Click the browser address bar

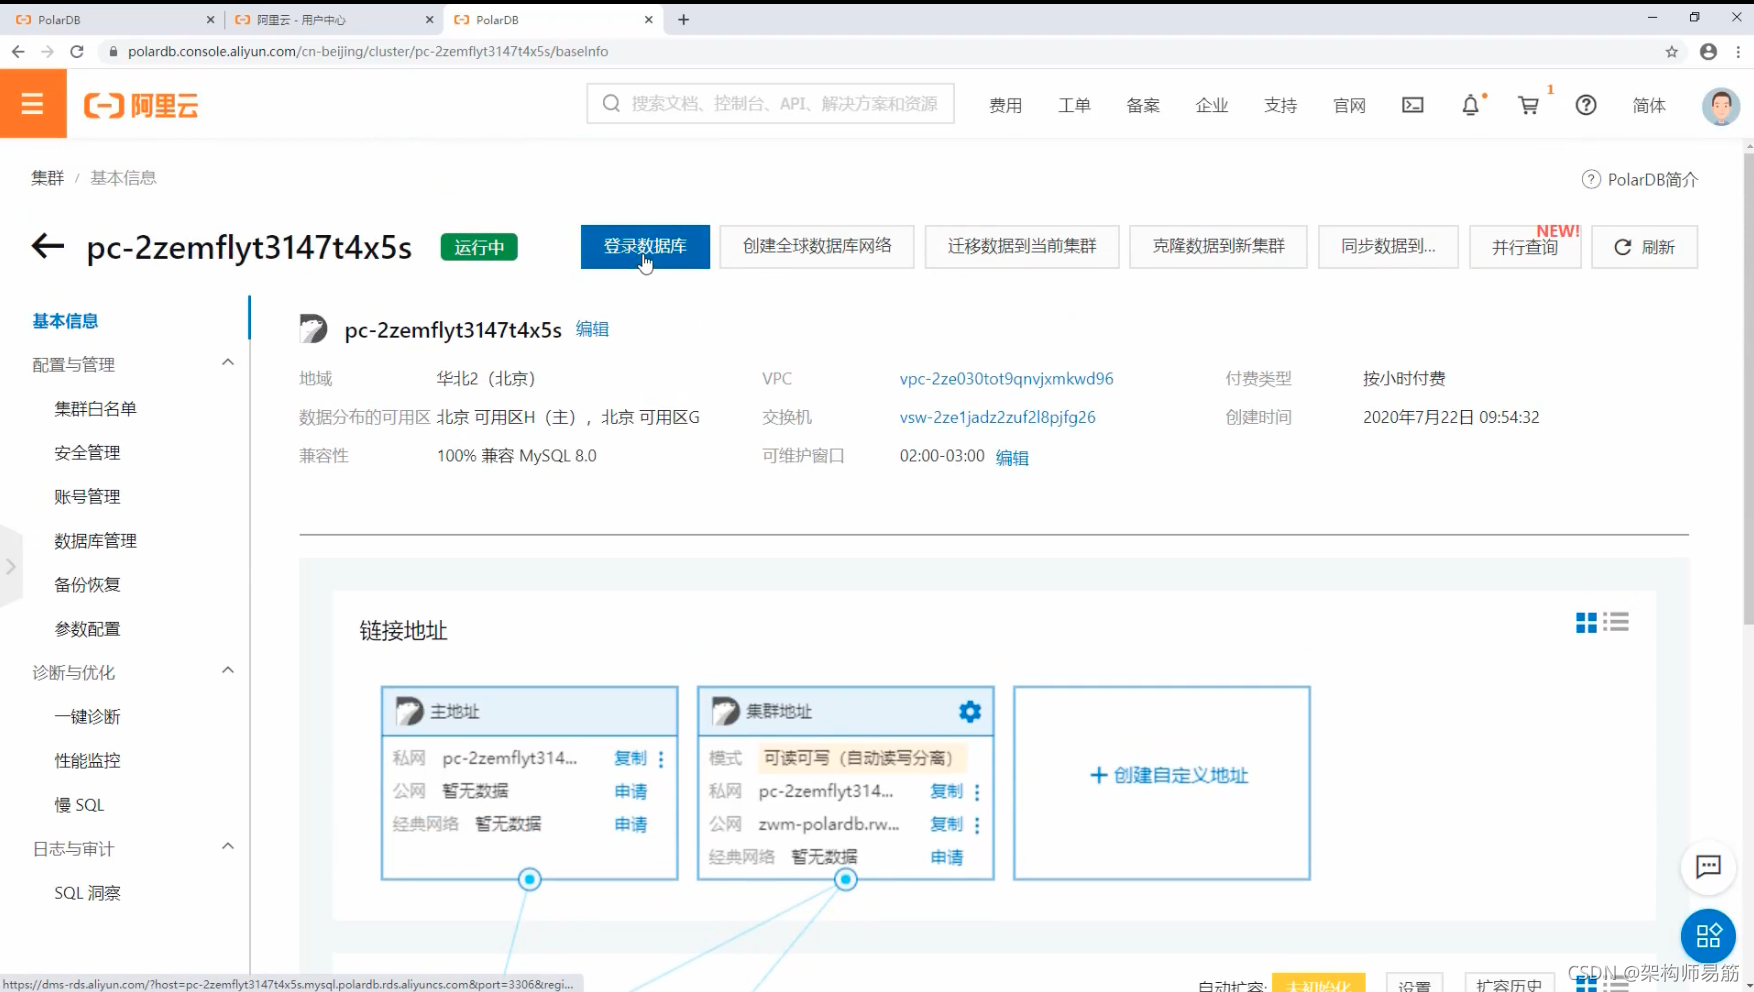point(880,51)
